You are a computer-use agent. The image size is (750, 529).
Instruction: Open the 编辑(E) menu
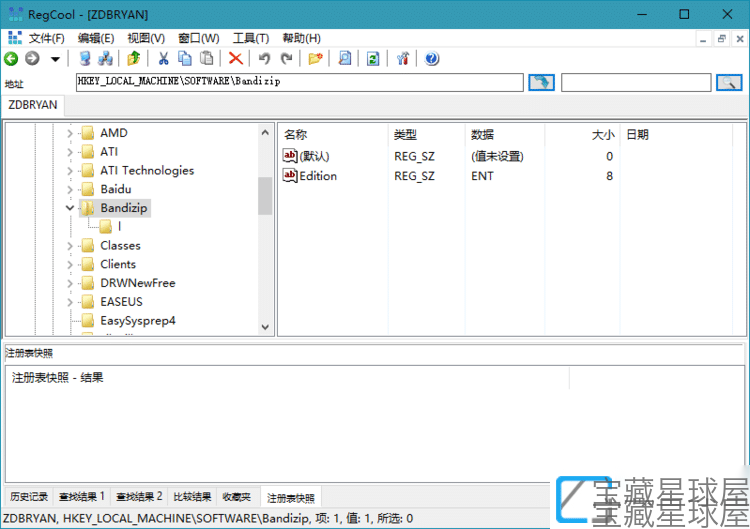[x=96, y=38]
